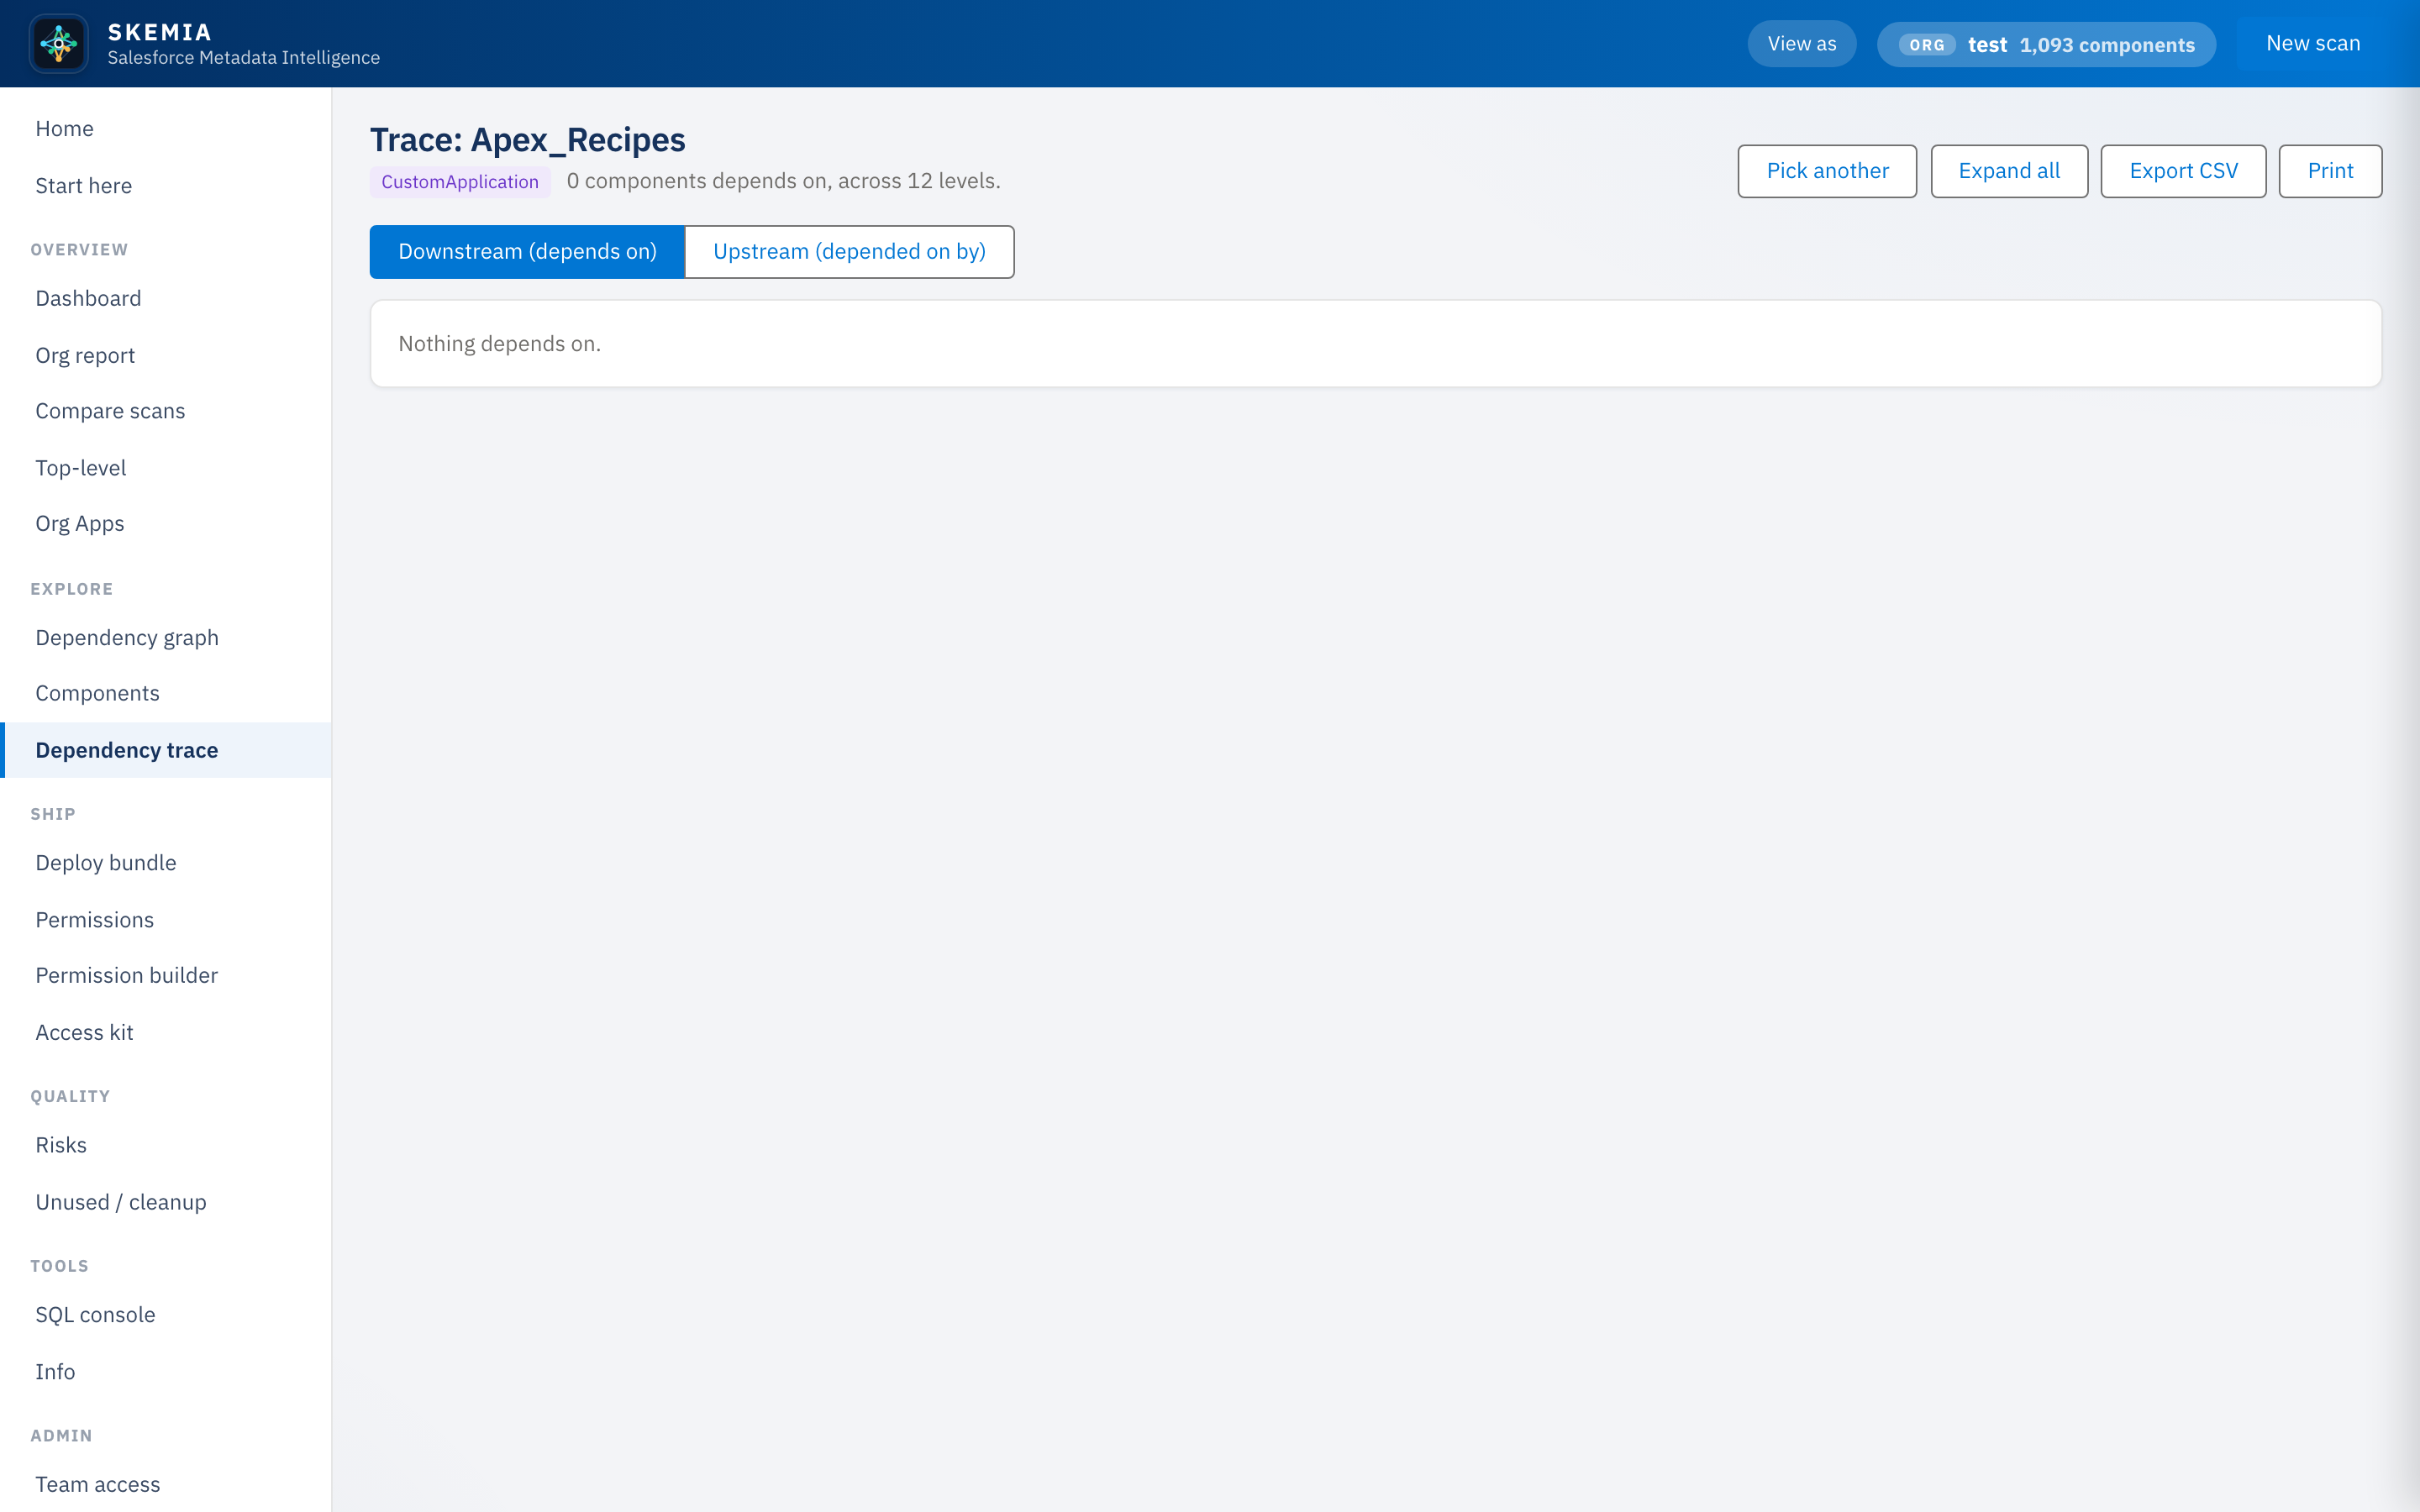Viewport: 2420px width, 1512px height.
Task: Click the Skemia logo icon
Action: [58, 43]
